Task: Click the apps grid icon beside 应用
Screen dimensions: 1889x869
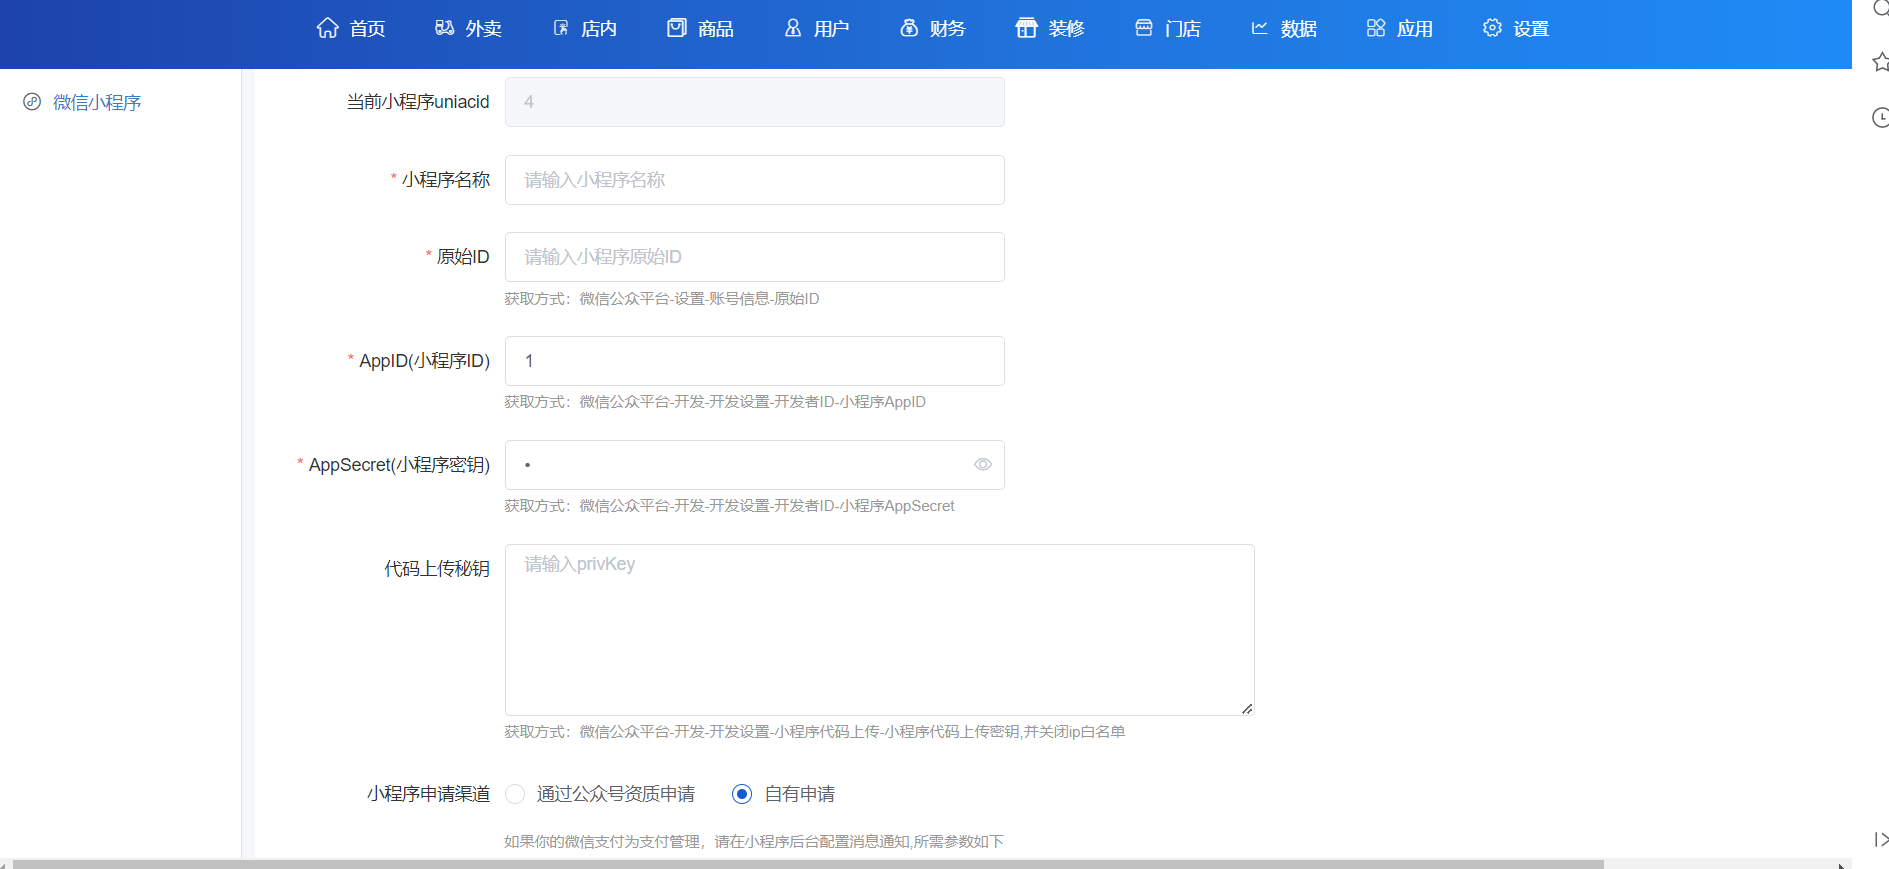Action: click(1376, 28)
